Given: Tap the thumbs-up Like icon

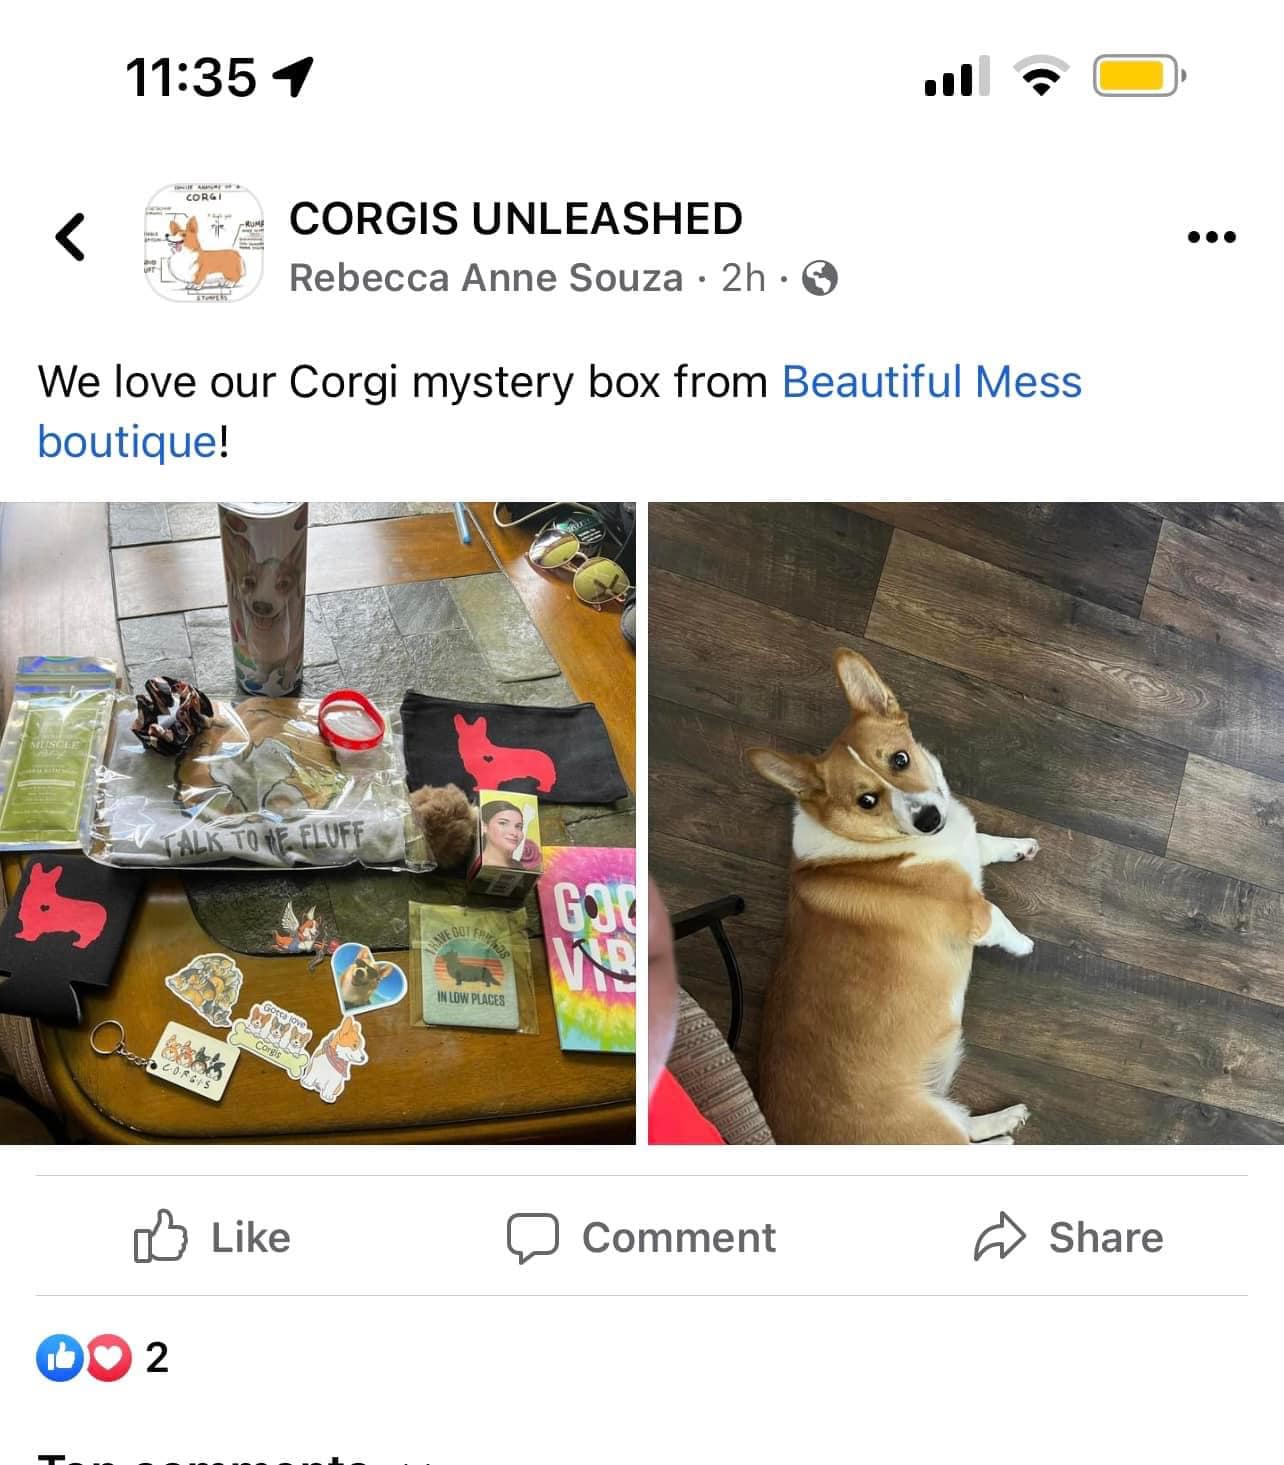Looking at the screenshot, I should click(160, 1236).
